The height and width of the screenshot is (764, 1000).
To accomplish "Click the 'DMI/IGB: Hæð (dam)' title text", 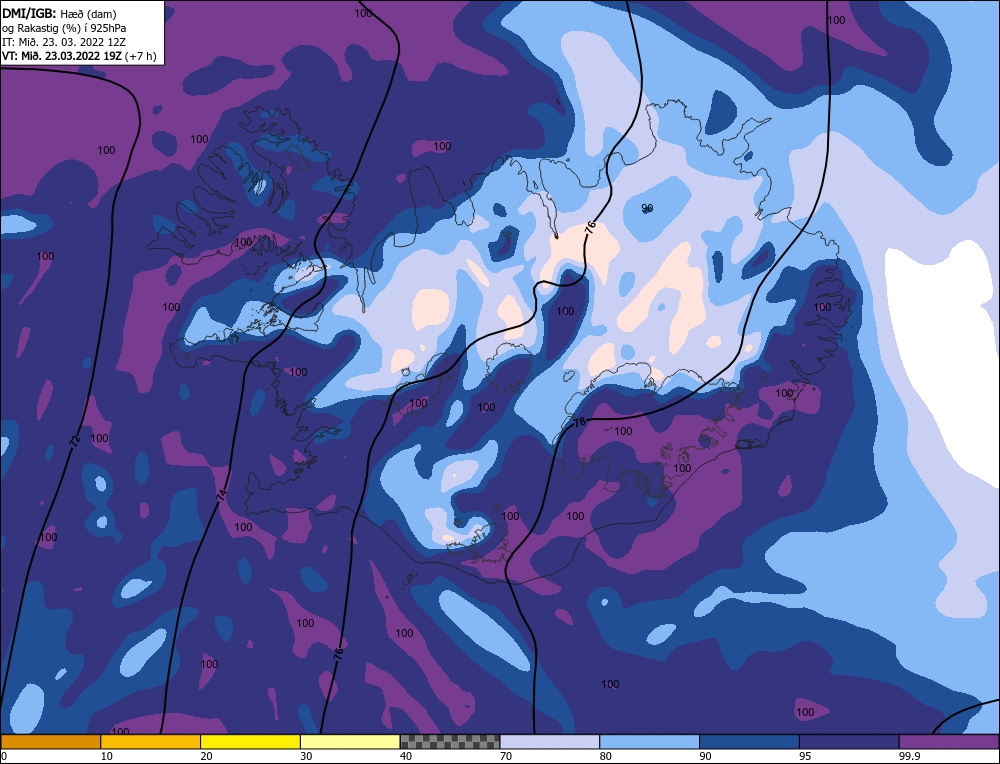I will (59, 13).
